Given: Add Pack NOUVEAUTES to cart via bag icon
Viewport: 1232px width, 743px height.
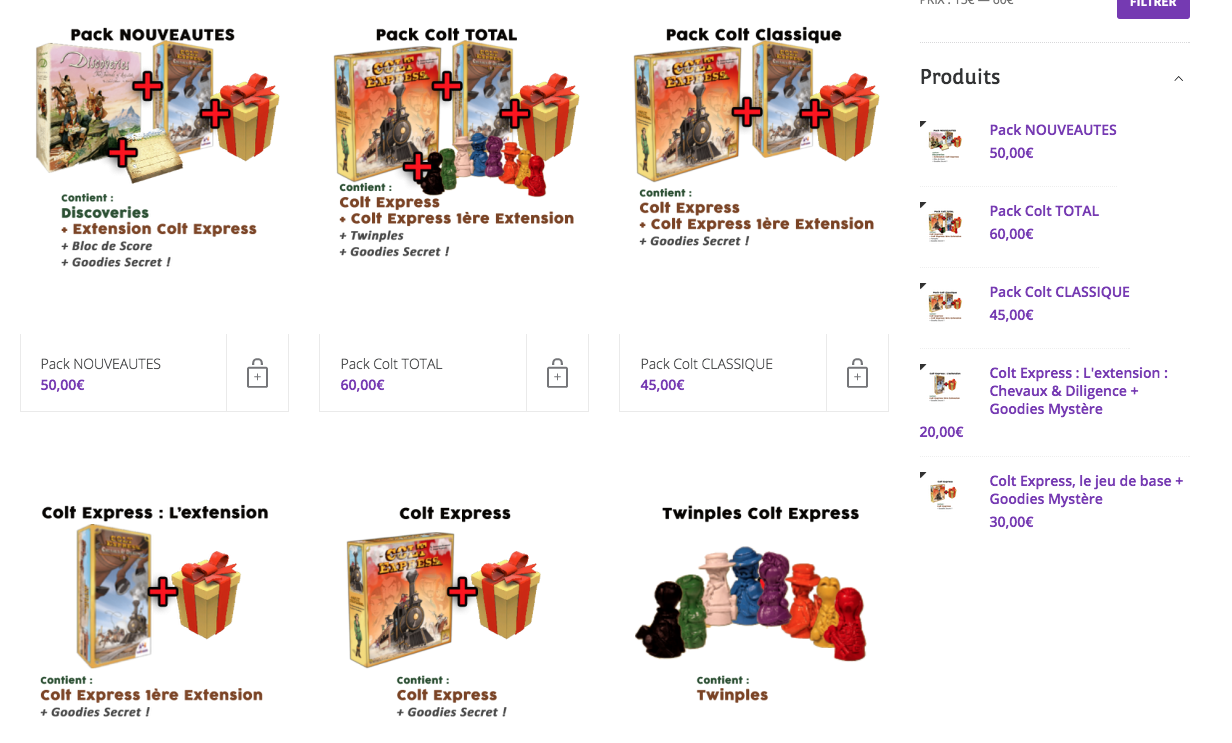Looking at the screenshot, I should (257, 373).
